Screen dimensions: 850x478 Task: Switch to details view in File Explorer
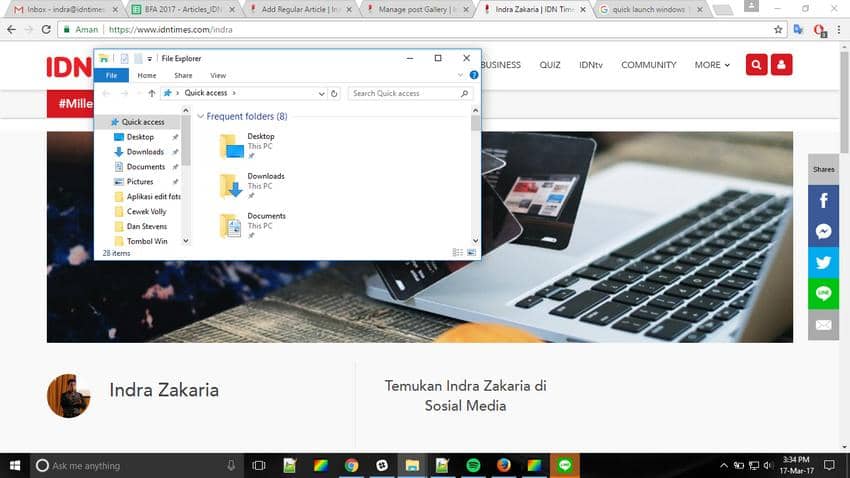tap(457, 253)
